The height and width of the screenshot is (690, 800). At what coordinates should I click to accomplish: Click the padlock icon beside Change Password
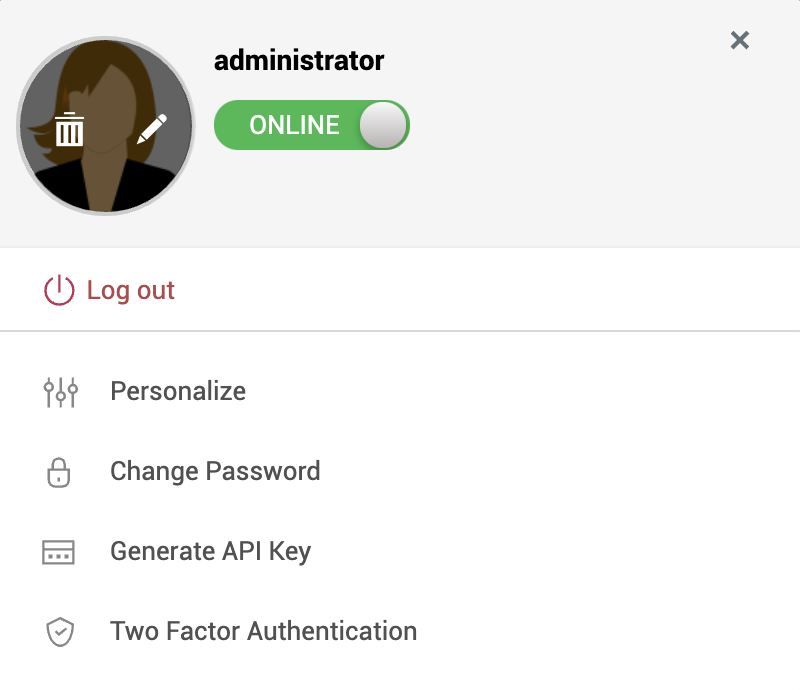coord(60,472)
